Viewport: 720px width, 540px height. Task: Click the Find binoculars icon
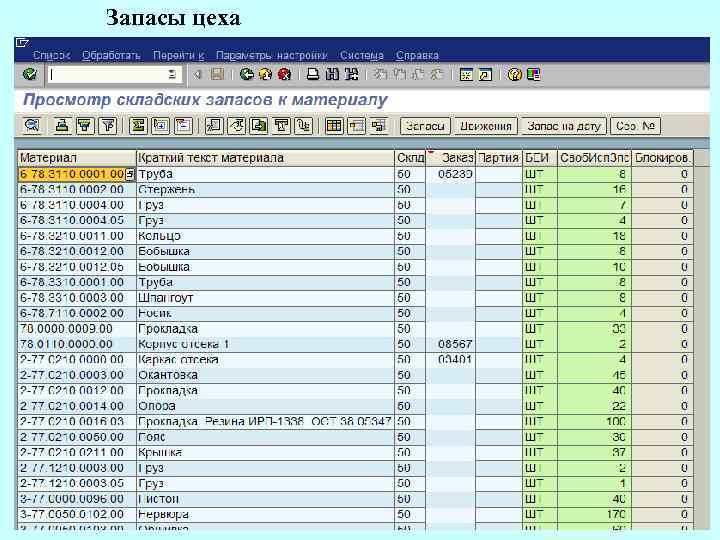pos(332,74)
